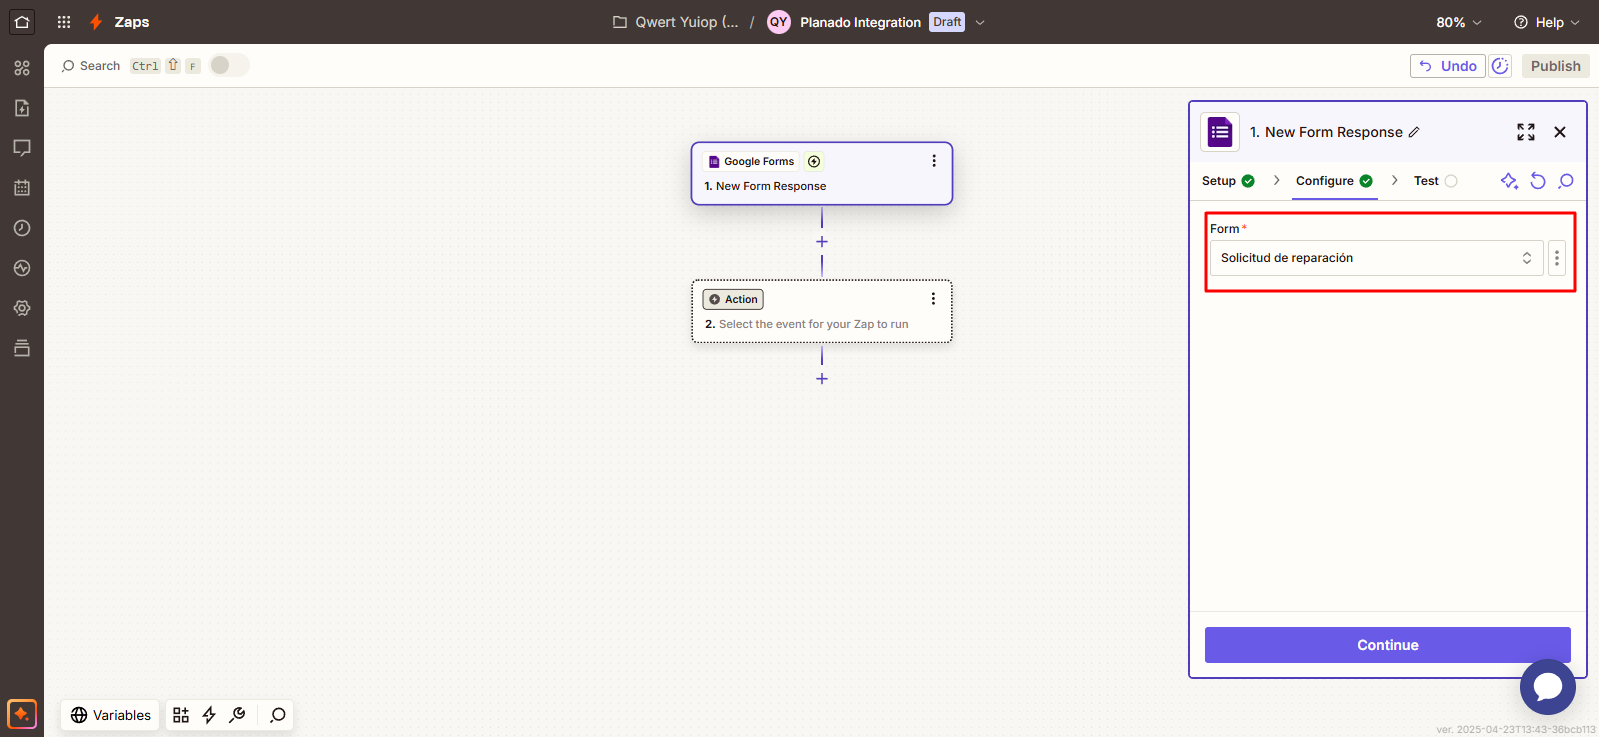The height and width of the screenshot is (737, 1599).
Task: Open the version history icon beside Undo
Action: coord(1500,66)
